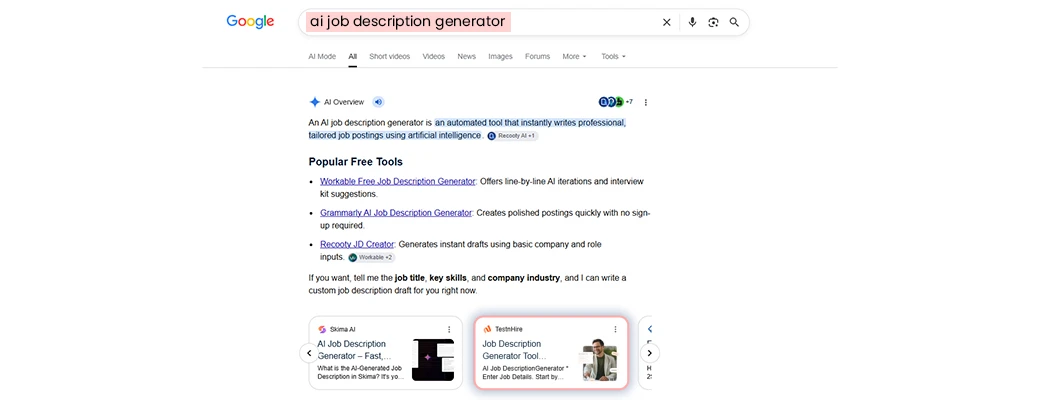
Task: Click the Recooty AI +1 source chip
Action: click(513, 135)
